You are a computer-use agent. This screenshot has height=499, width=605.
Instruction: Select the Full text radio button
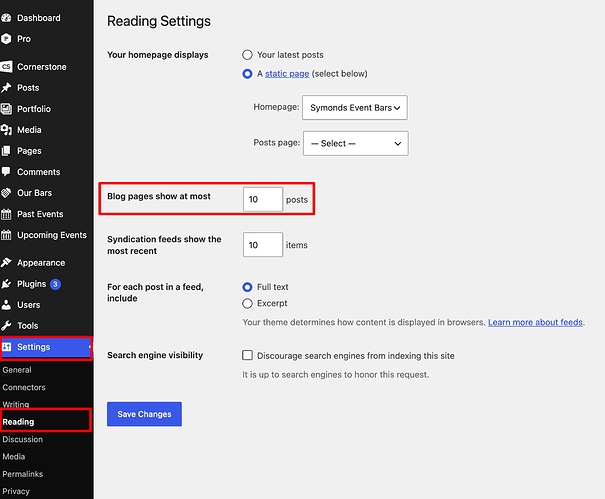click(x=247, y=287)
